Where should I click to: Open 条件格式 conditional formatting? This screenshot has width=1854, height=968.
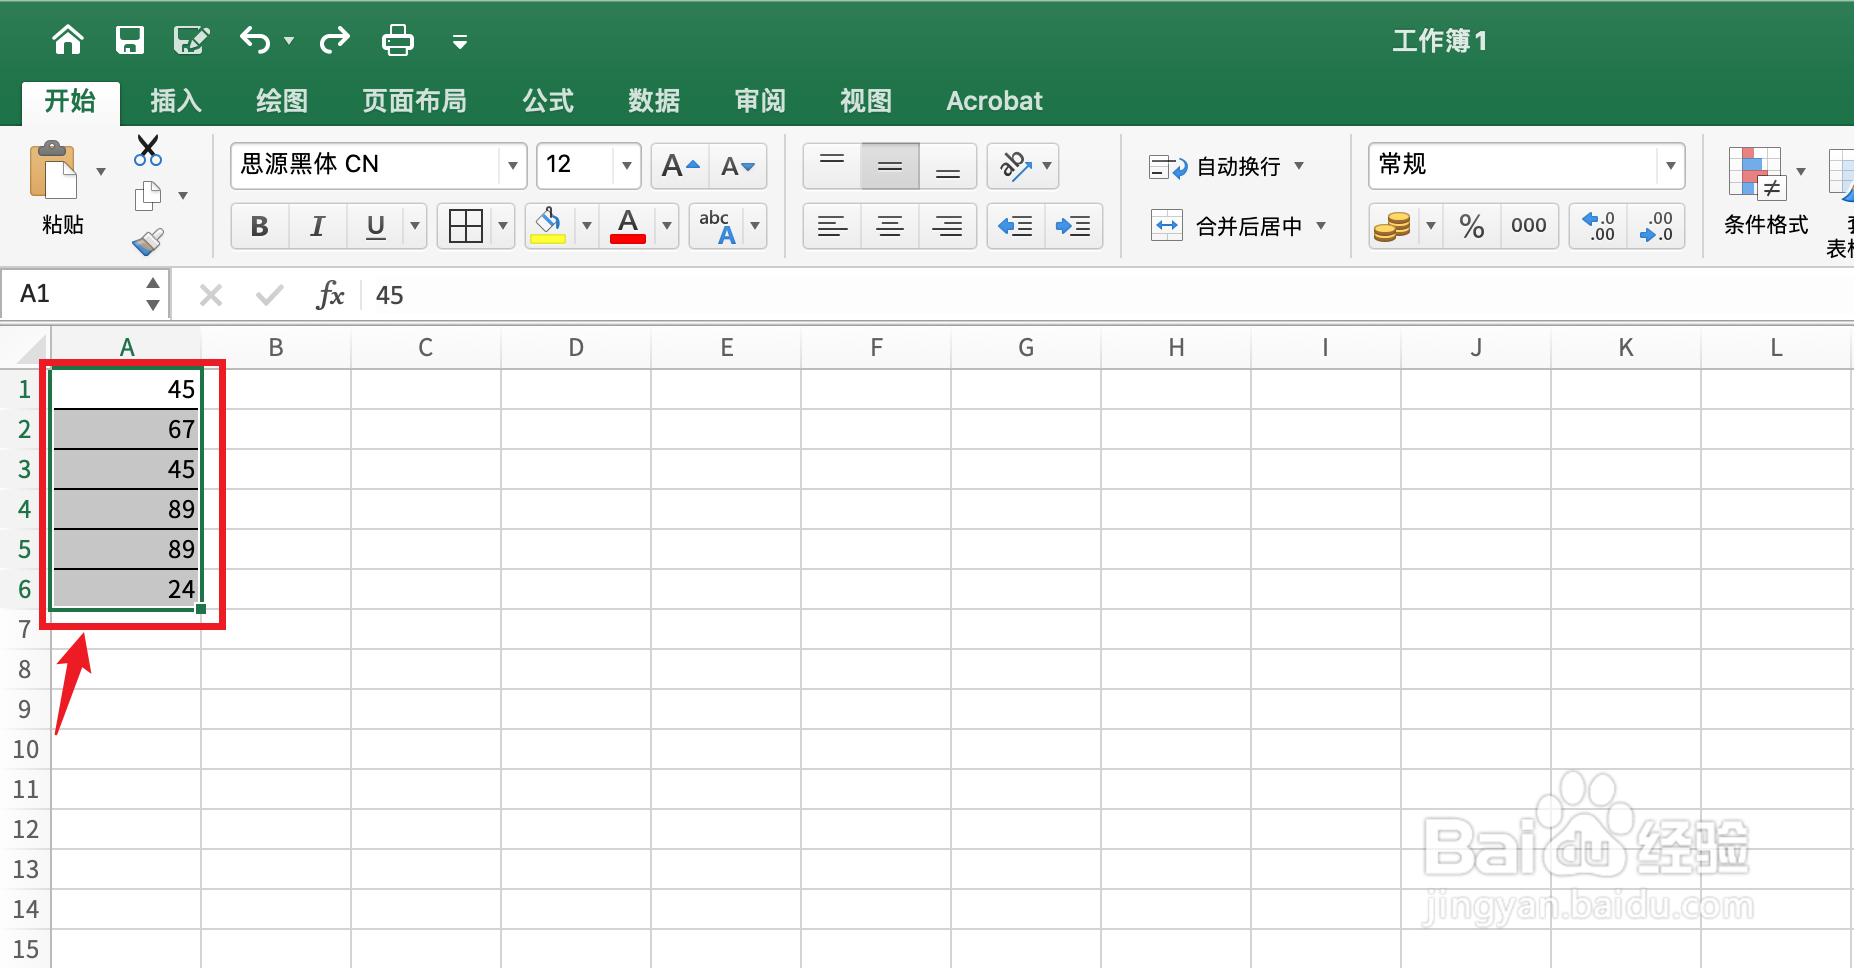(1765, 195)
